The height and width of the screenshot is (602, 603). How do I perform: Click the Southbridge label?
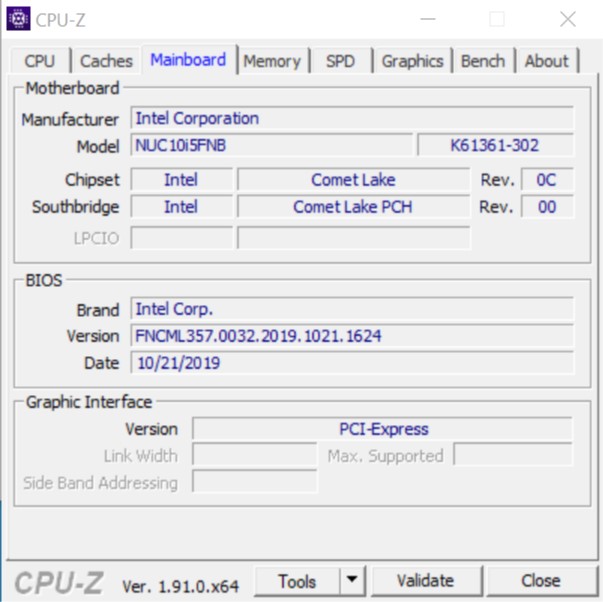75,207
